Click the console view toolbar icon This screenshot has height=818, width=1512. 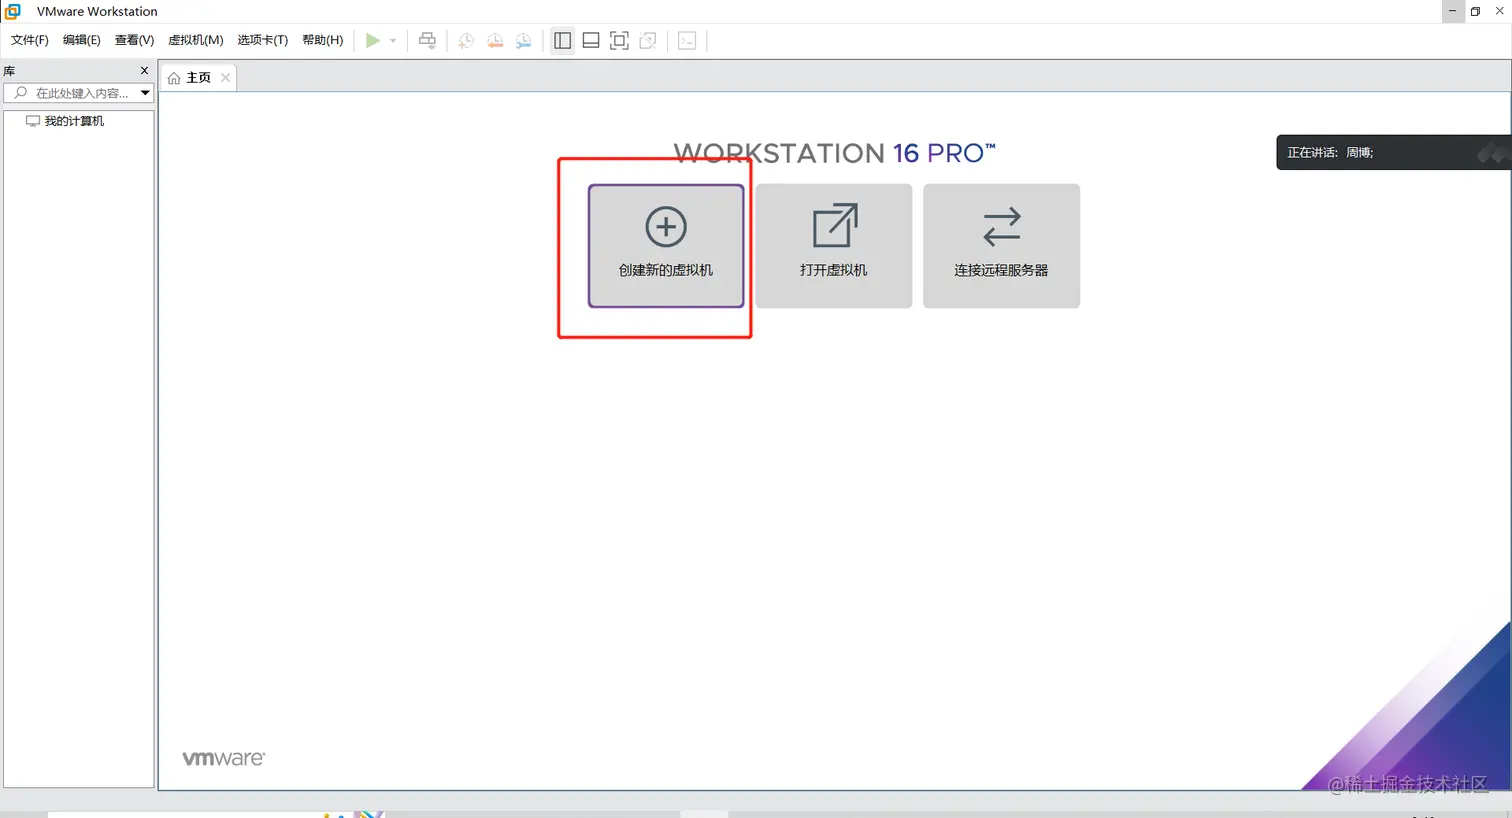[687, 41]
